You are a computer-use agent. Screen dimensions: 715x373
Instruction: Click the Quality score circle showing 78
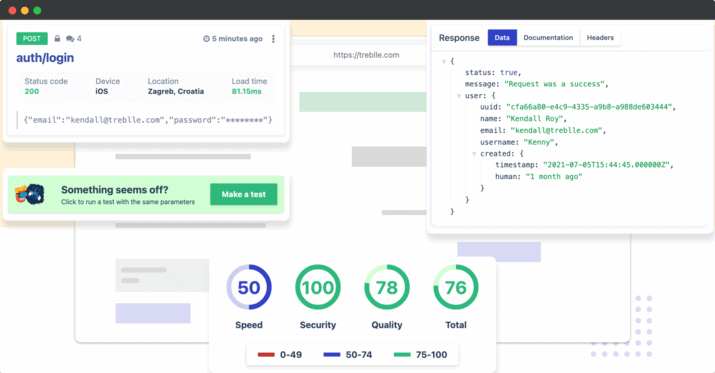tap(387, 287)
